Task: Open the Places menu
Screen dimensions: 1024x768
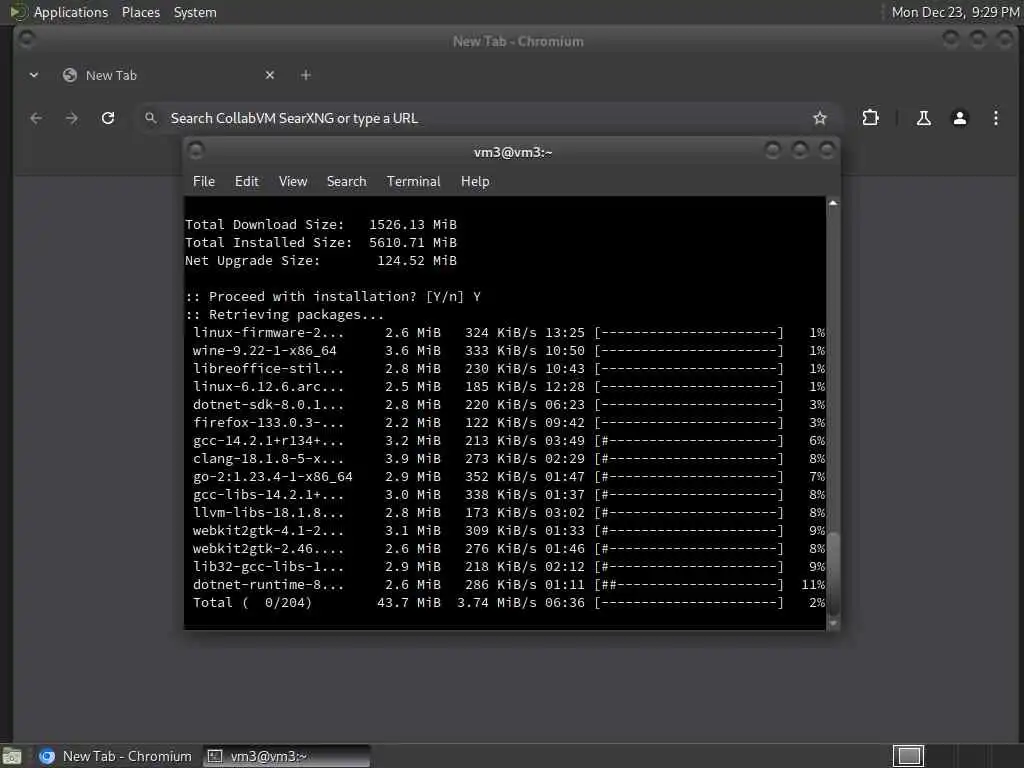Action: click(140, 12)
